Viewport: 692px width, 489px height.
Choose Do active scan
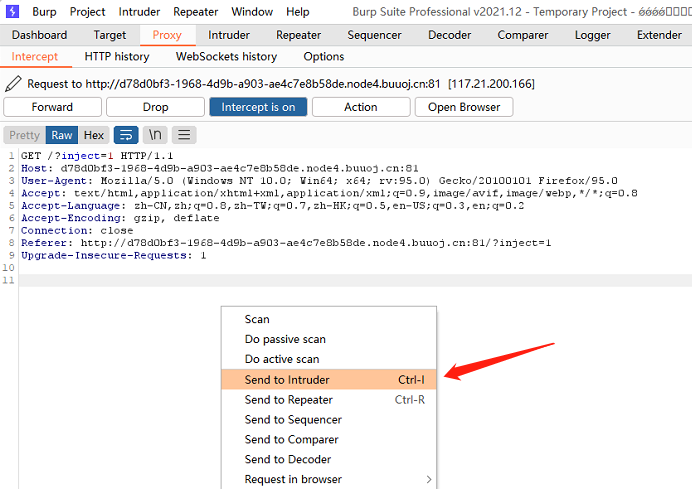[329, 359]
